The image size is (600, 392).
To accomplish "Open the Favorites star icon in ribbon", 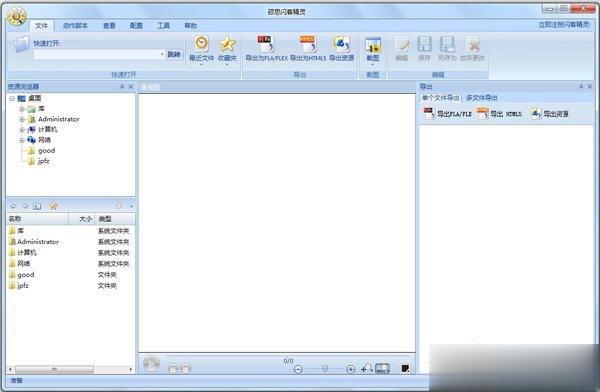I will [227, 44].
